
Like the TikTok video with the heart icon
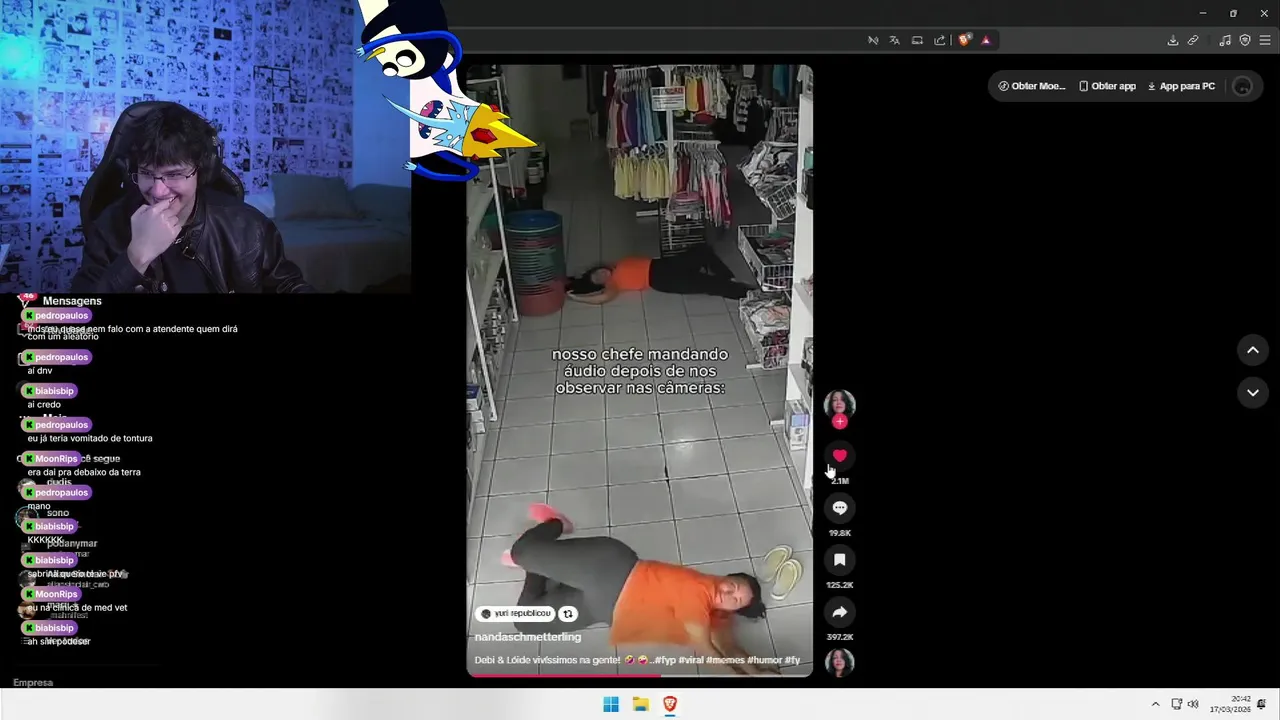[839, 456]
